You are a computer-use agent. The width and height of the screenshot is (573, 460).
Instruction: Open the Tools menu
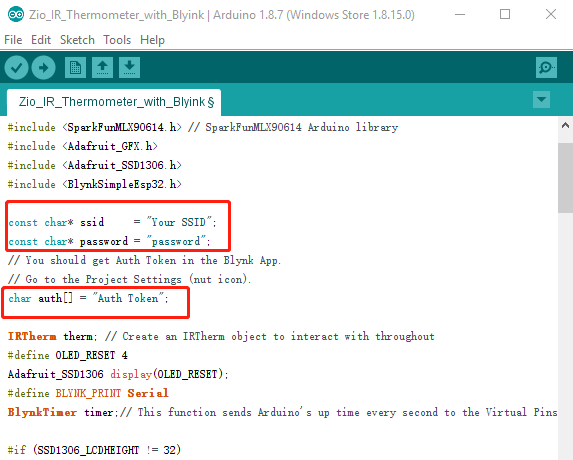pyautogui.click(x=117, y=39)
